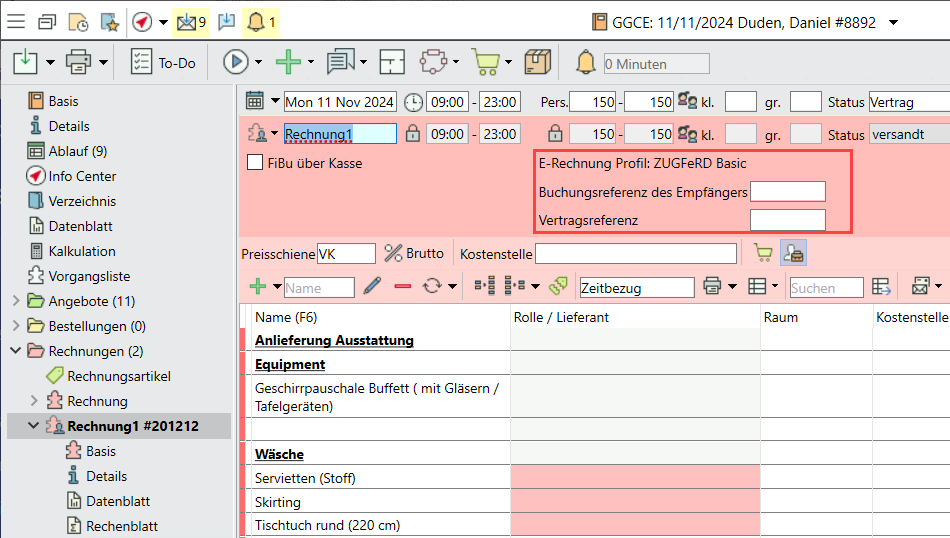Viewport: 950px width, 538px height.
Task: Click the Brutto percent toggle icon
Action: click(x=393, y=254)
